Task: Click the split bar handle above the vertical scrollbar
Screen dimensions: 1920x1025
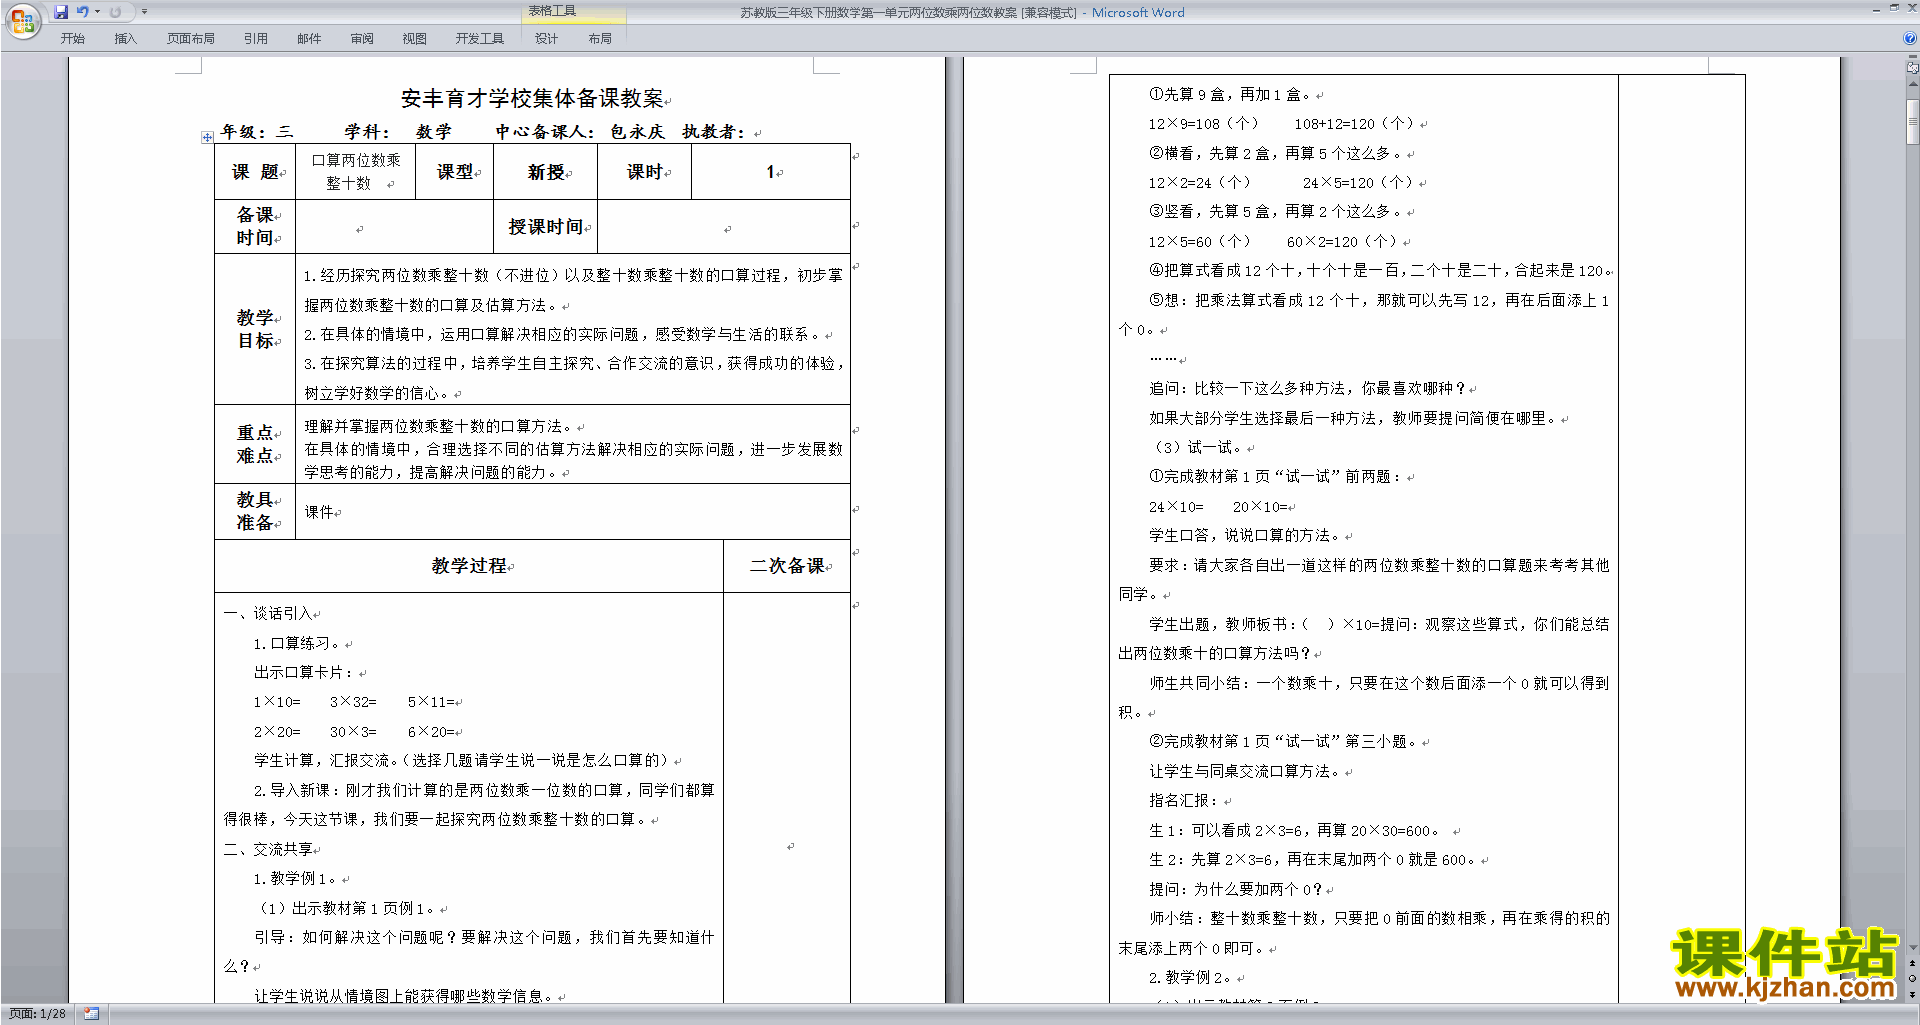Action: click(1912, 57)
